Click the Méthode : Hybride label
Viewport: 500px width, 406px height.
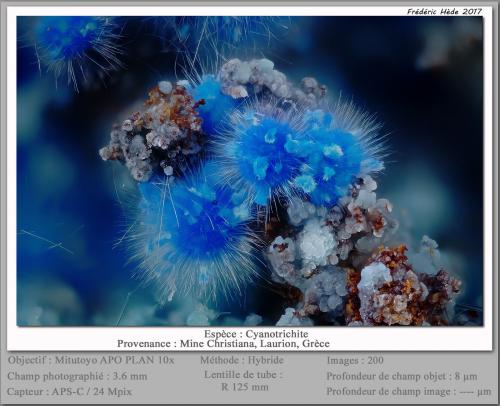click(242, 360)
